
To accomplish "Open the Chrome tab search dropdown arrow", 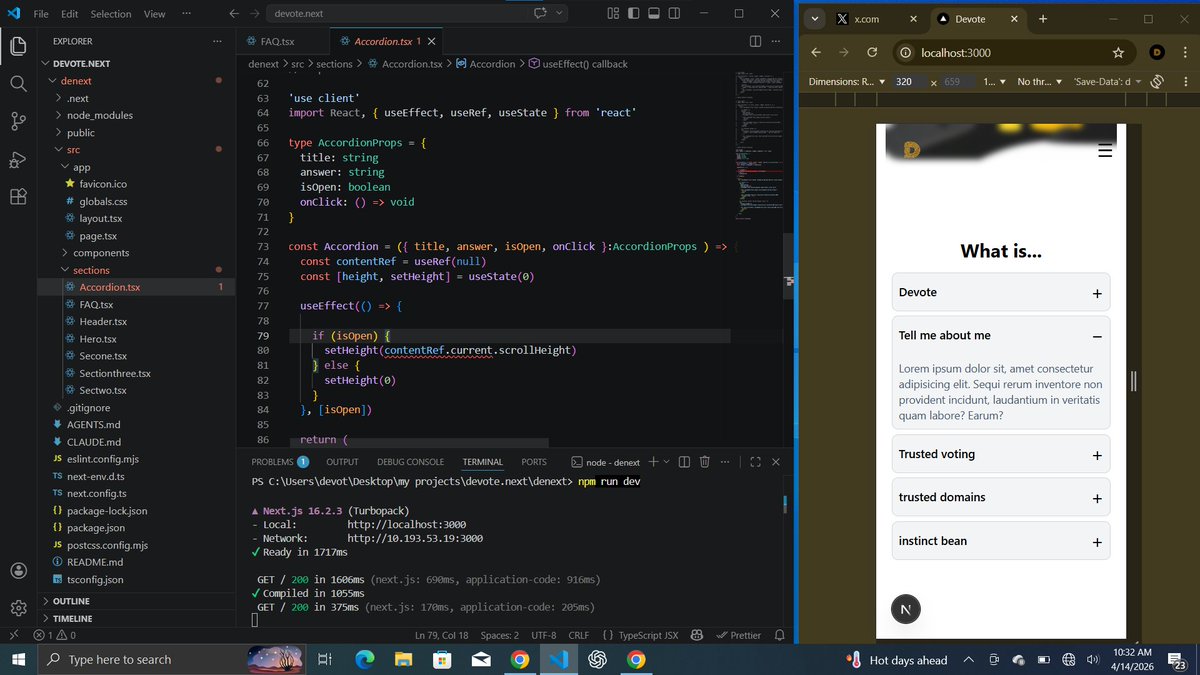I will pos(815,19).
